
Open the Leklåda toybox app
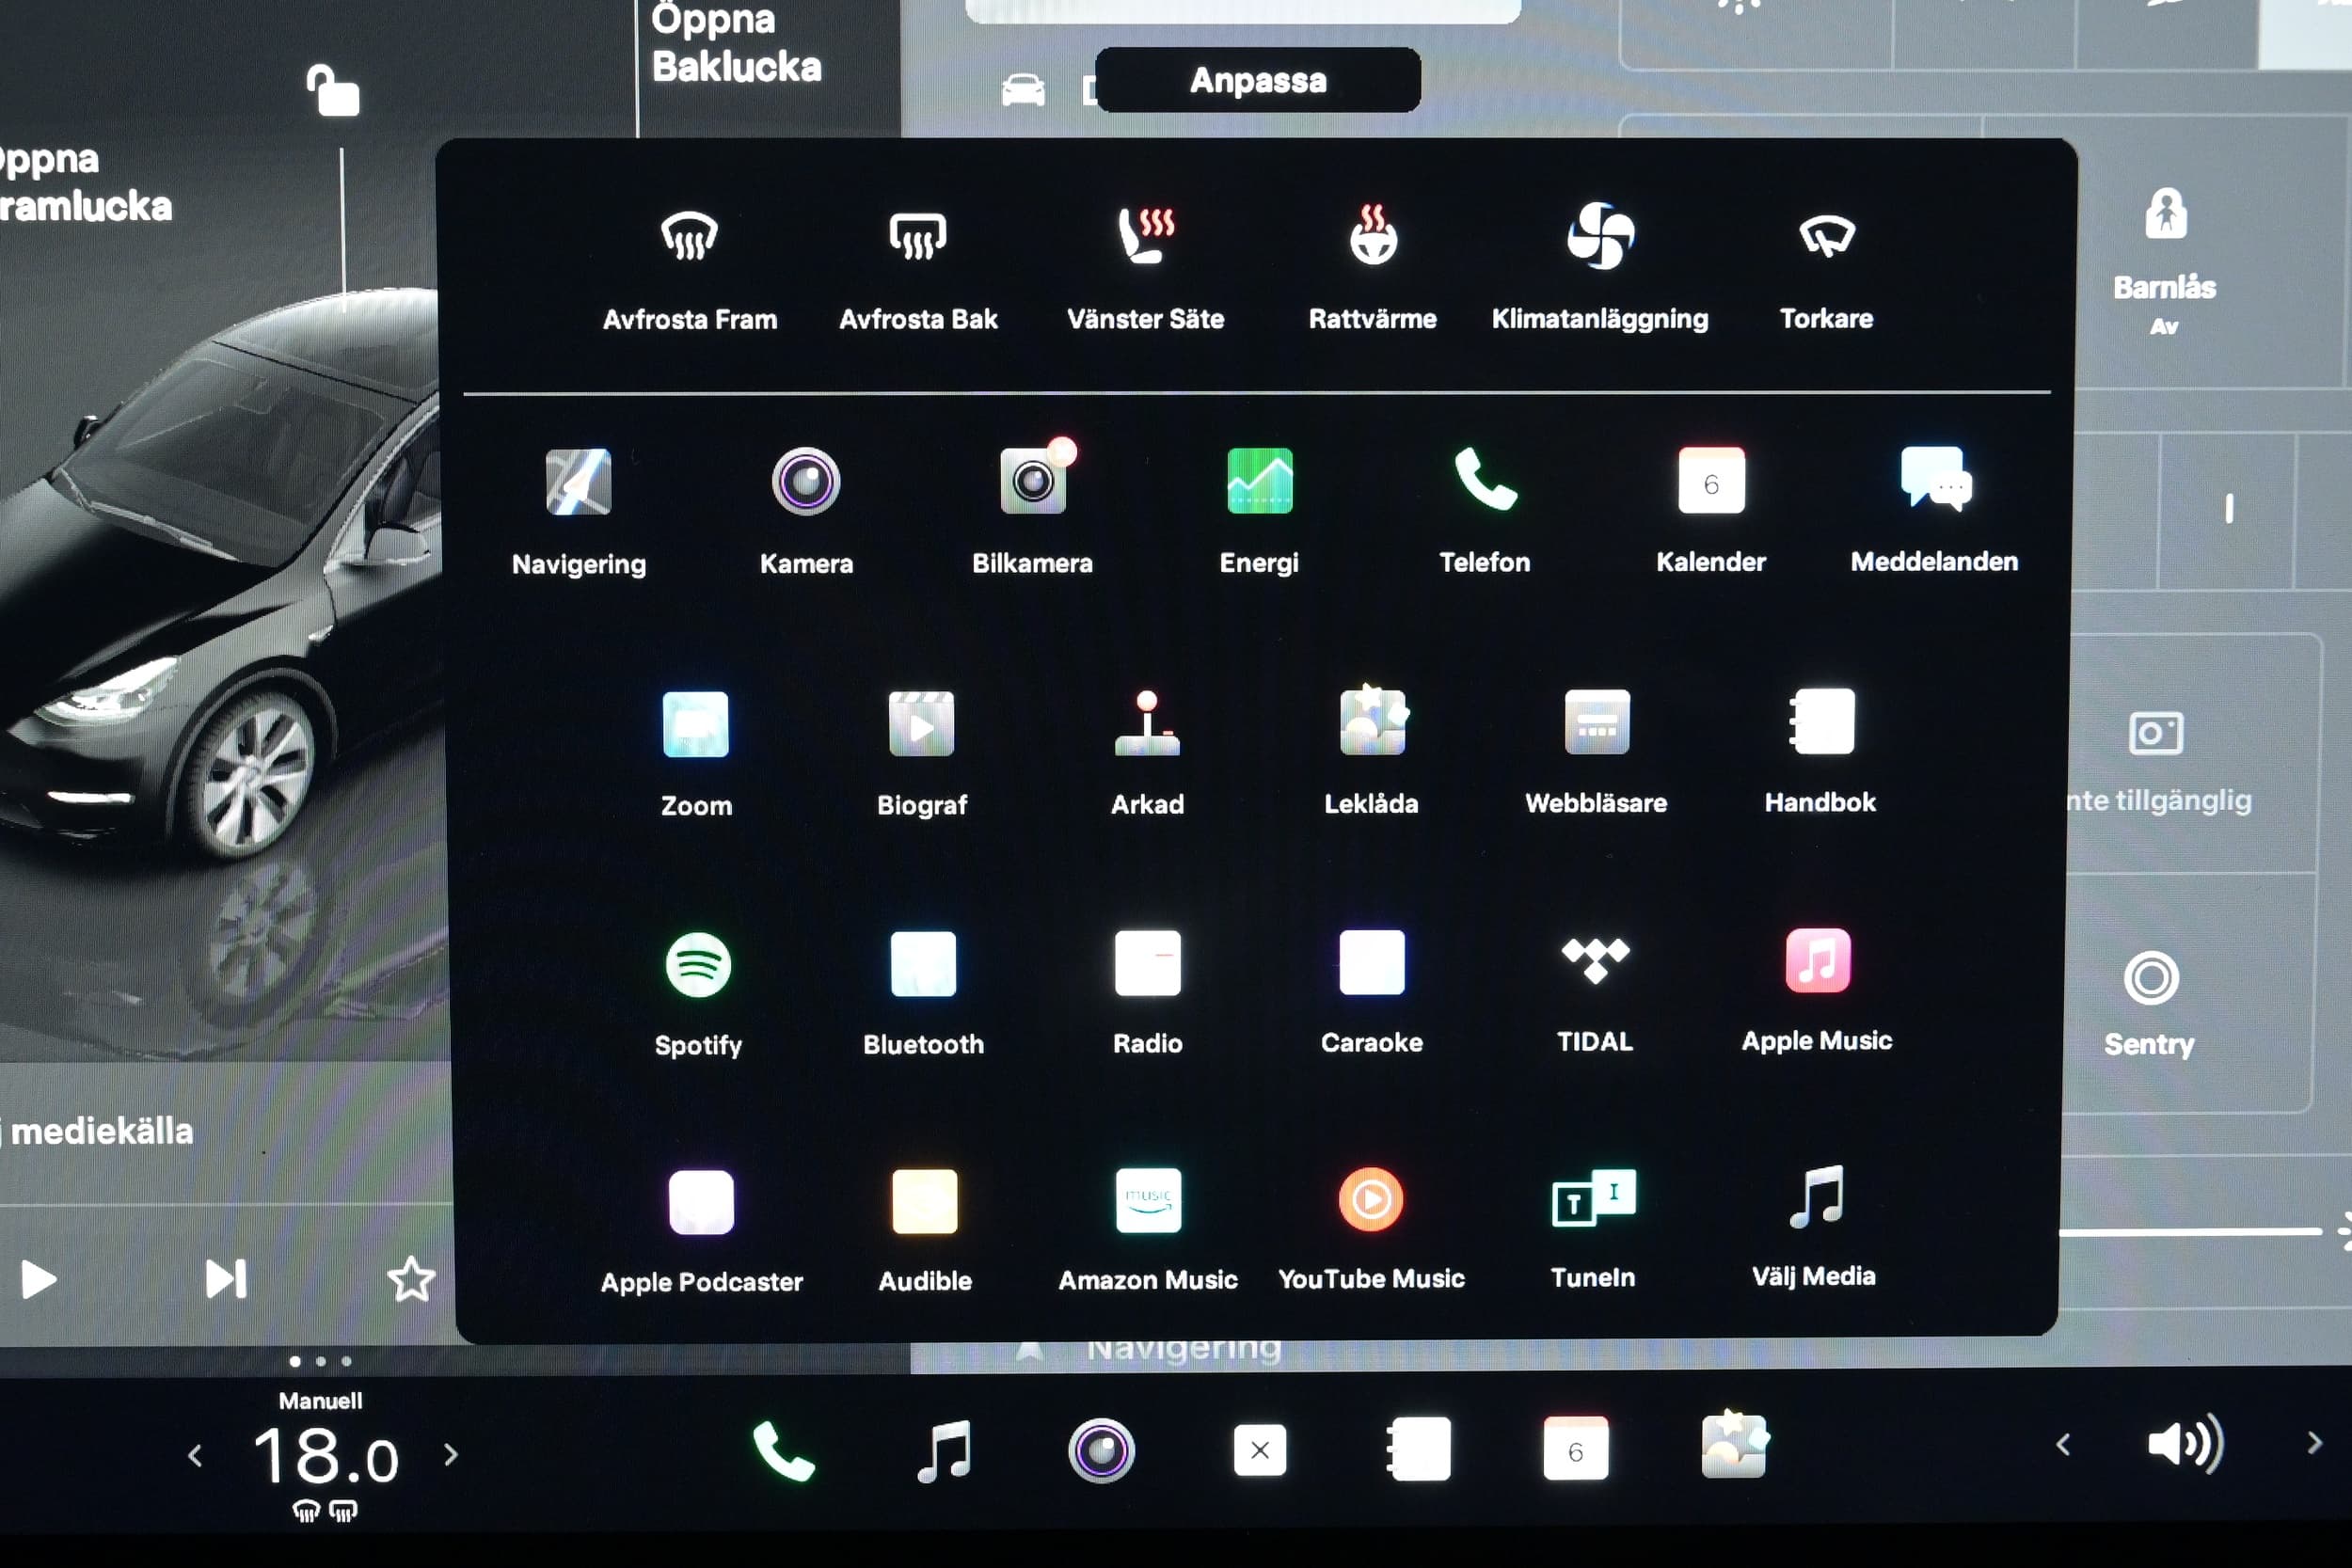tap(1371, 751)
